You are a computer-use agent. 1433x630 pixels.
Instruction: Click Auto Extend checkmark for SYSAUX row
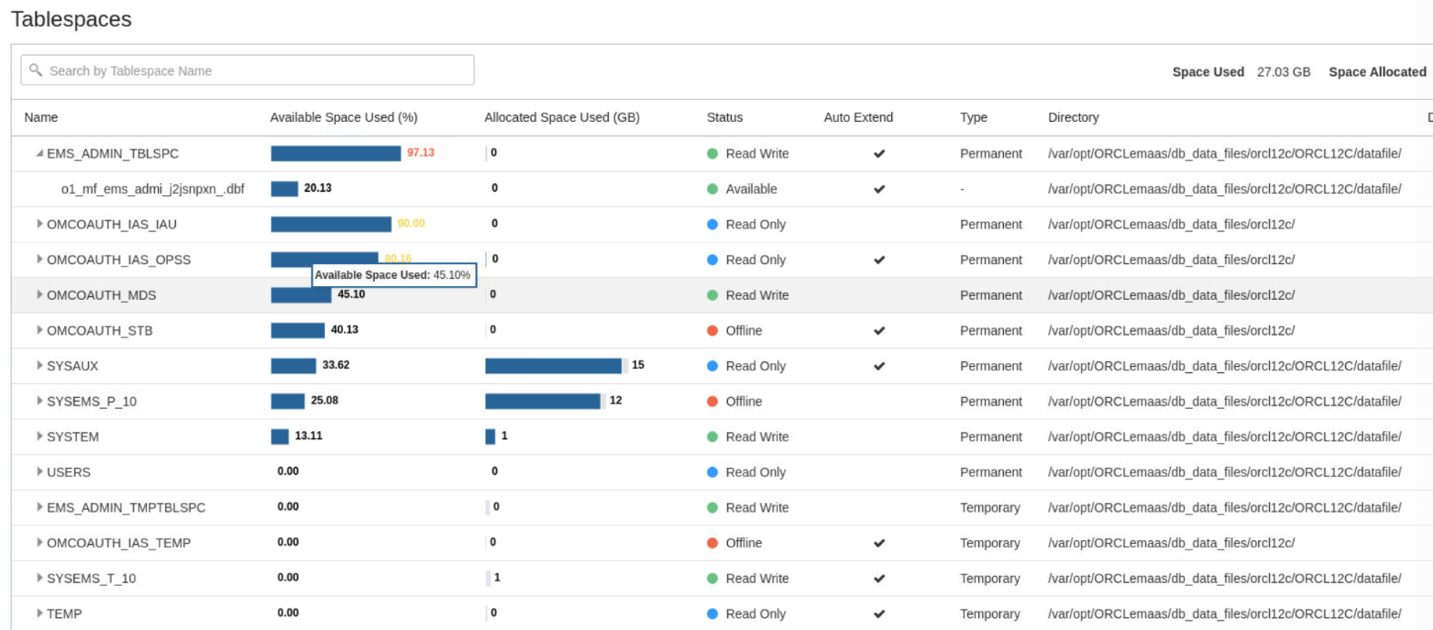click(879, 366)
